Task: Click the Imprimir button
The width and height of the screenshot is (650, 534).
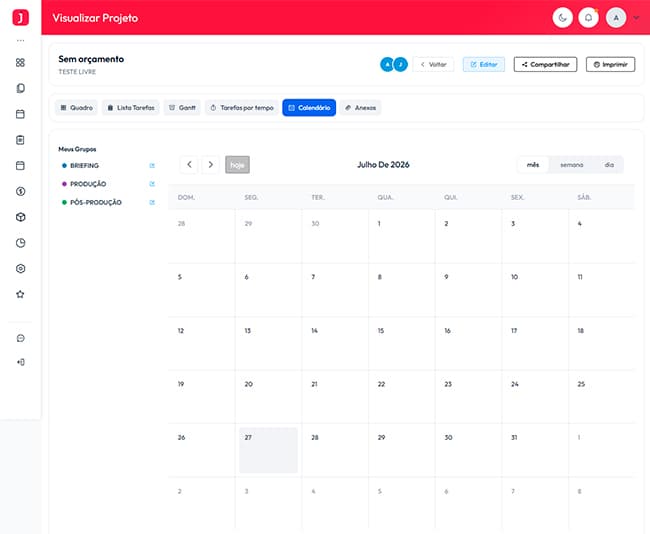Action: click(x=610, y=64)
